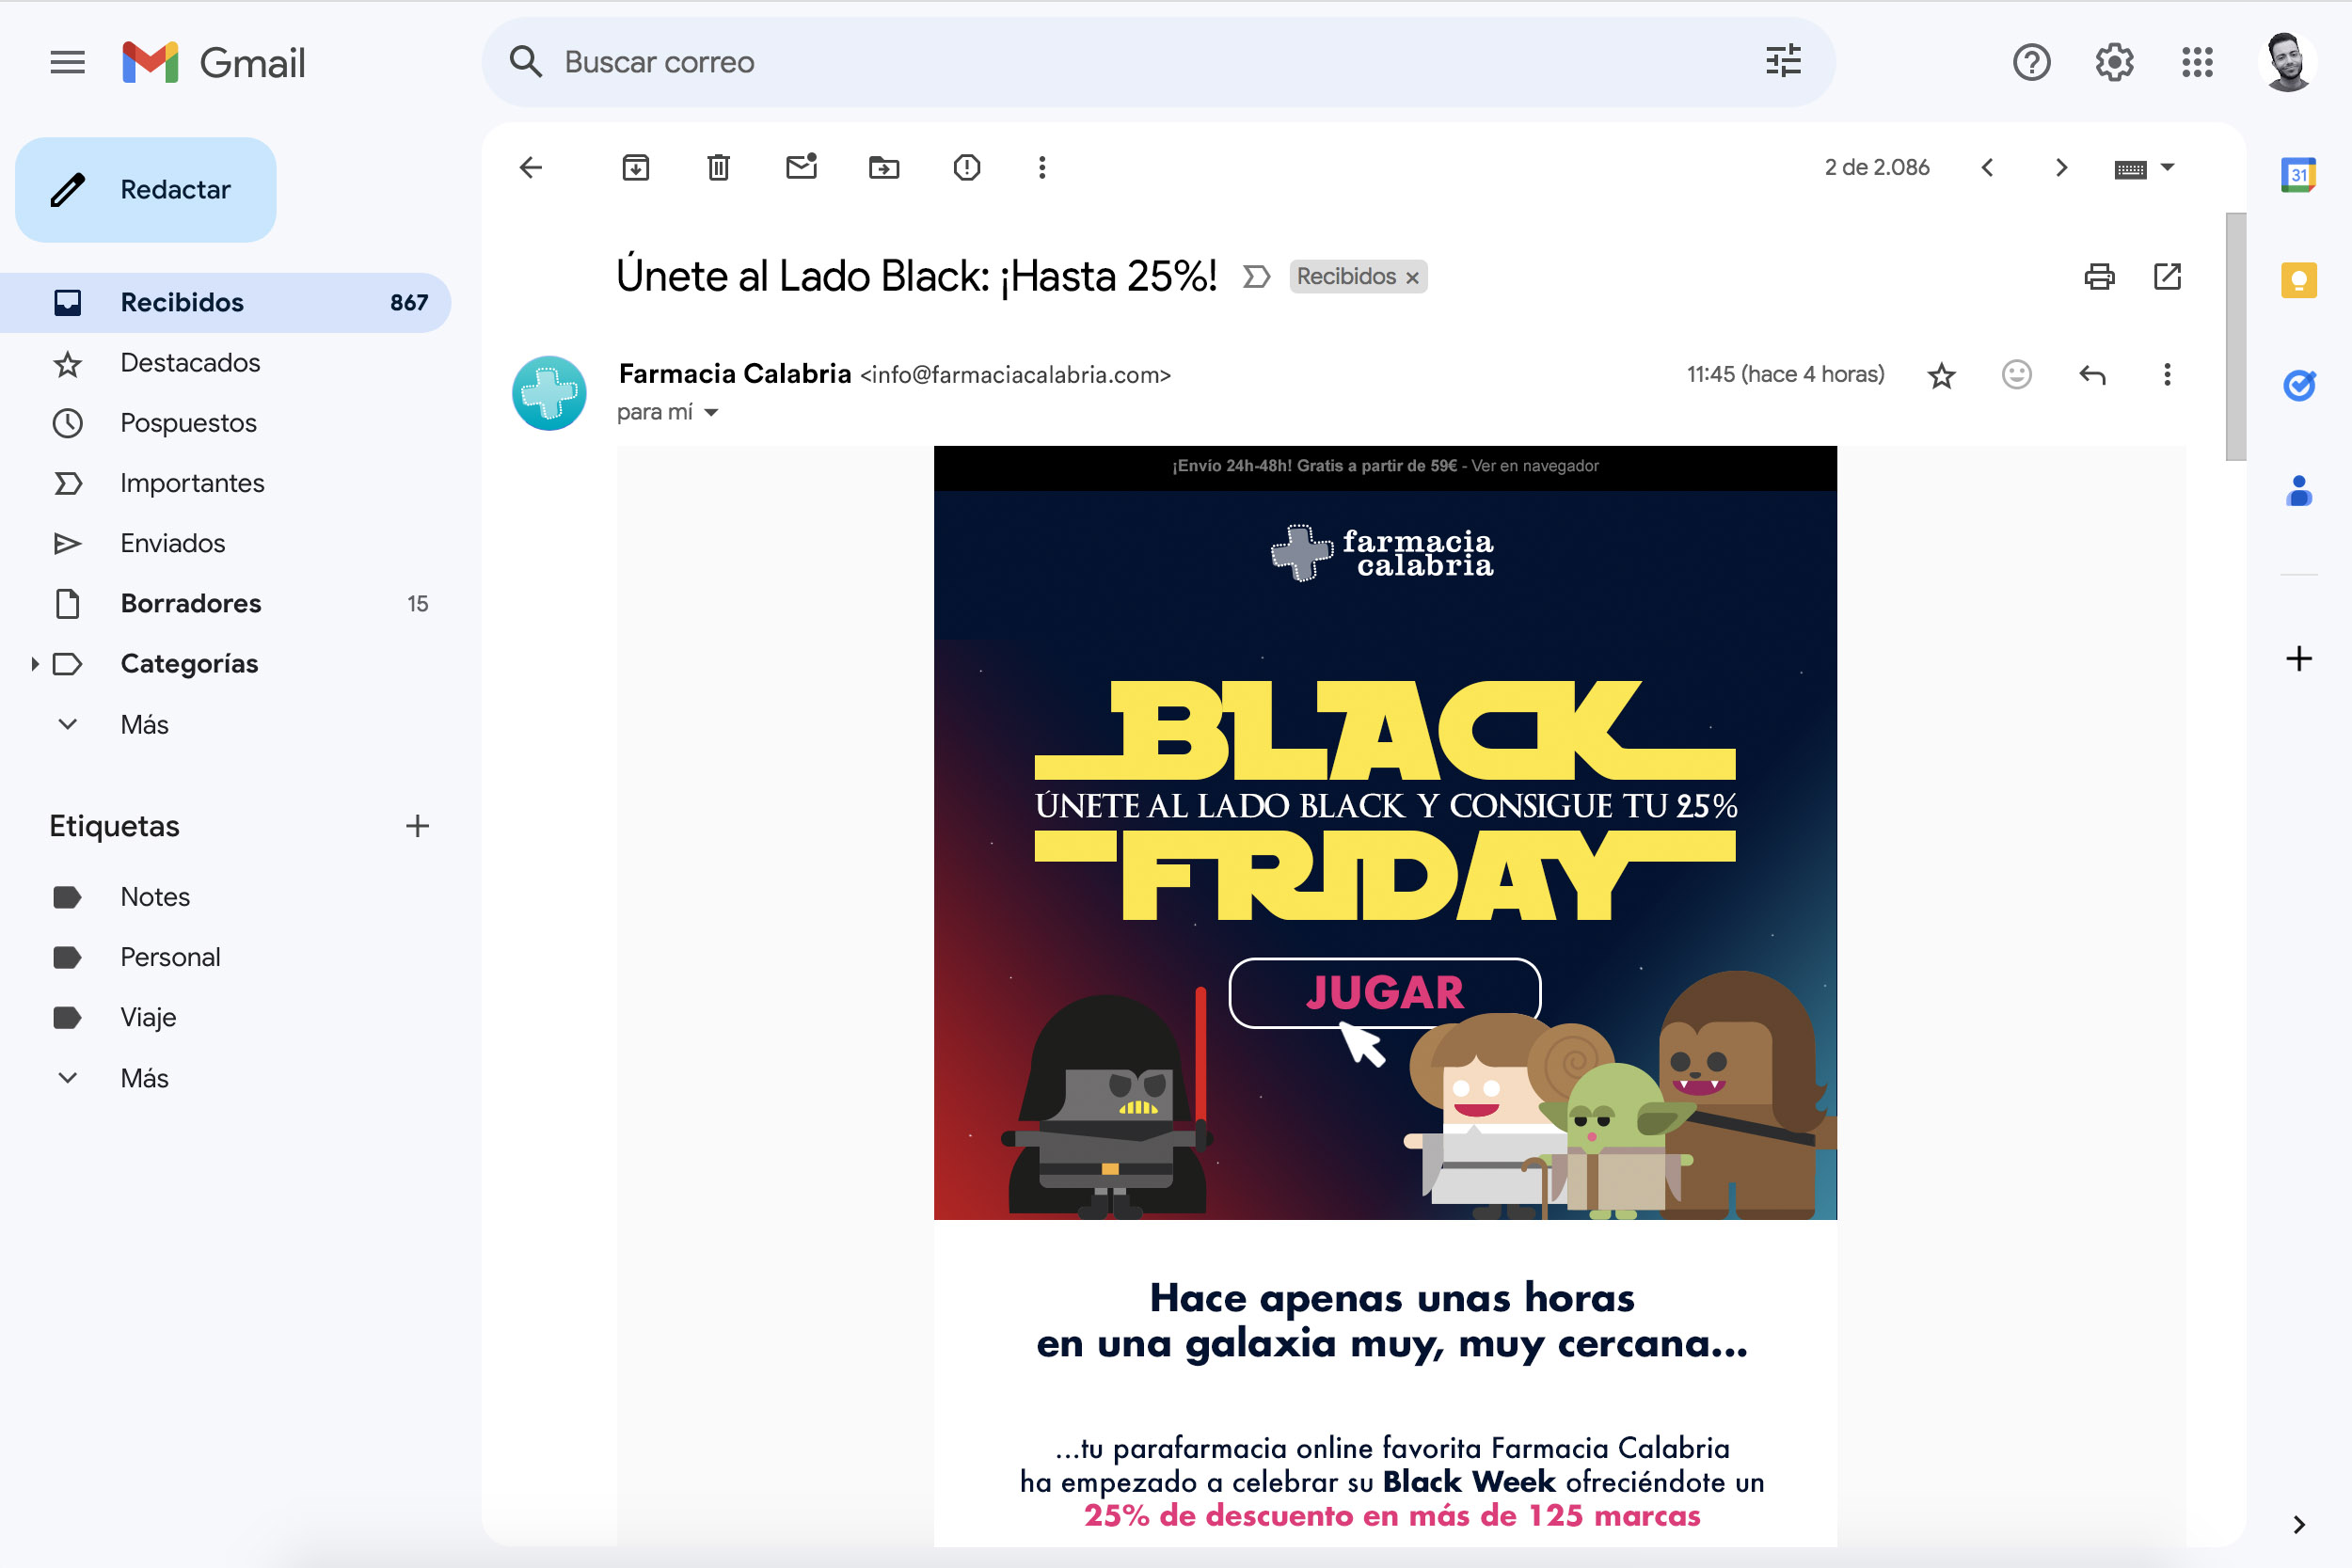The height and width of the screenshot is (1568, 2352).
Task: Open the Help question mark icon
Action: pyautogui.click(x=2031, y=62)
